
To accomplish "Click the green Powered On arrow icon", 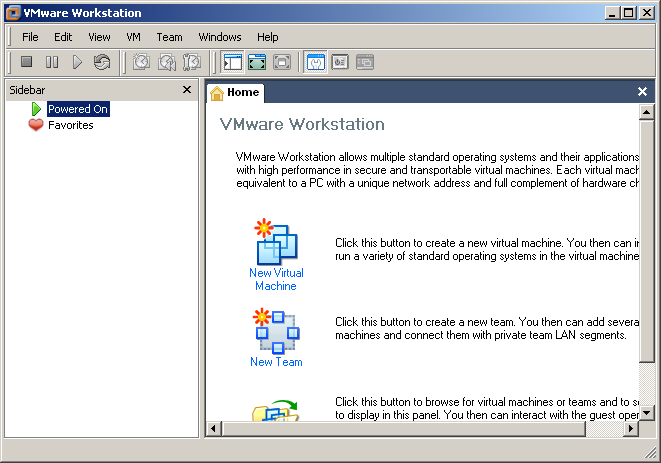I will (36, 109).
